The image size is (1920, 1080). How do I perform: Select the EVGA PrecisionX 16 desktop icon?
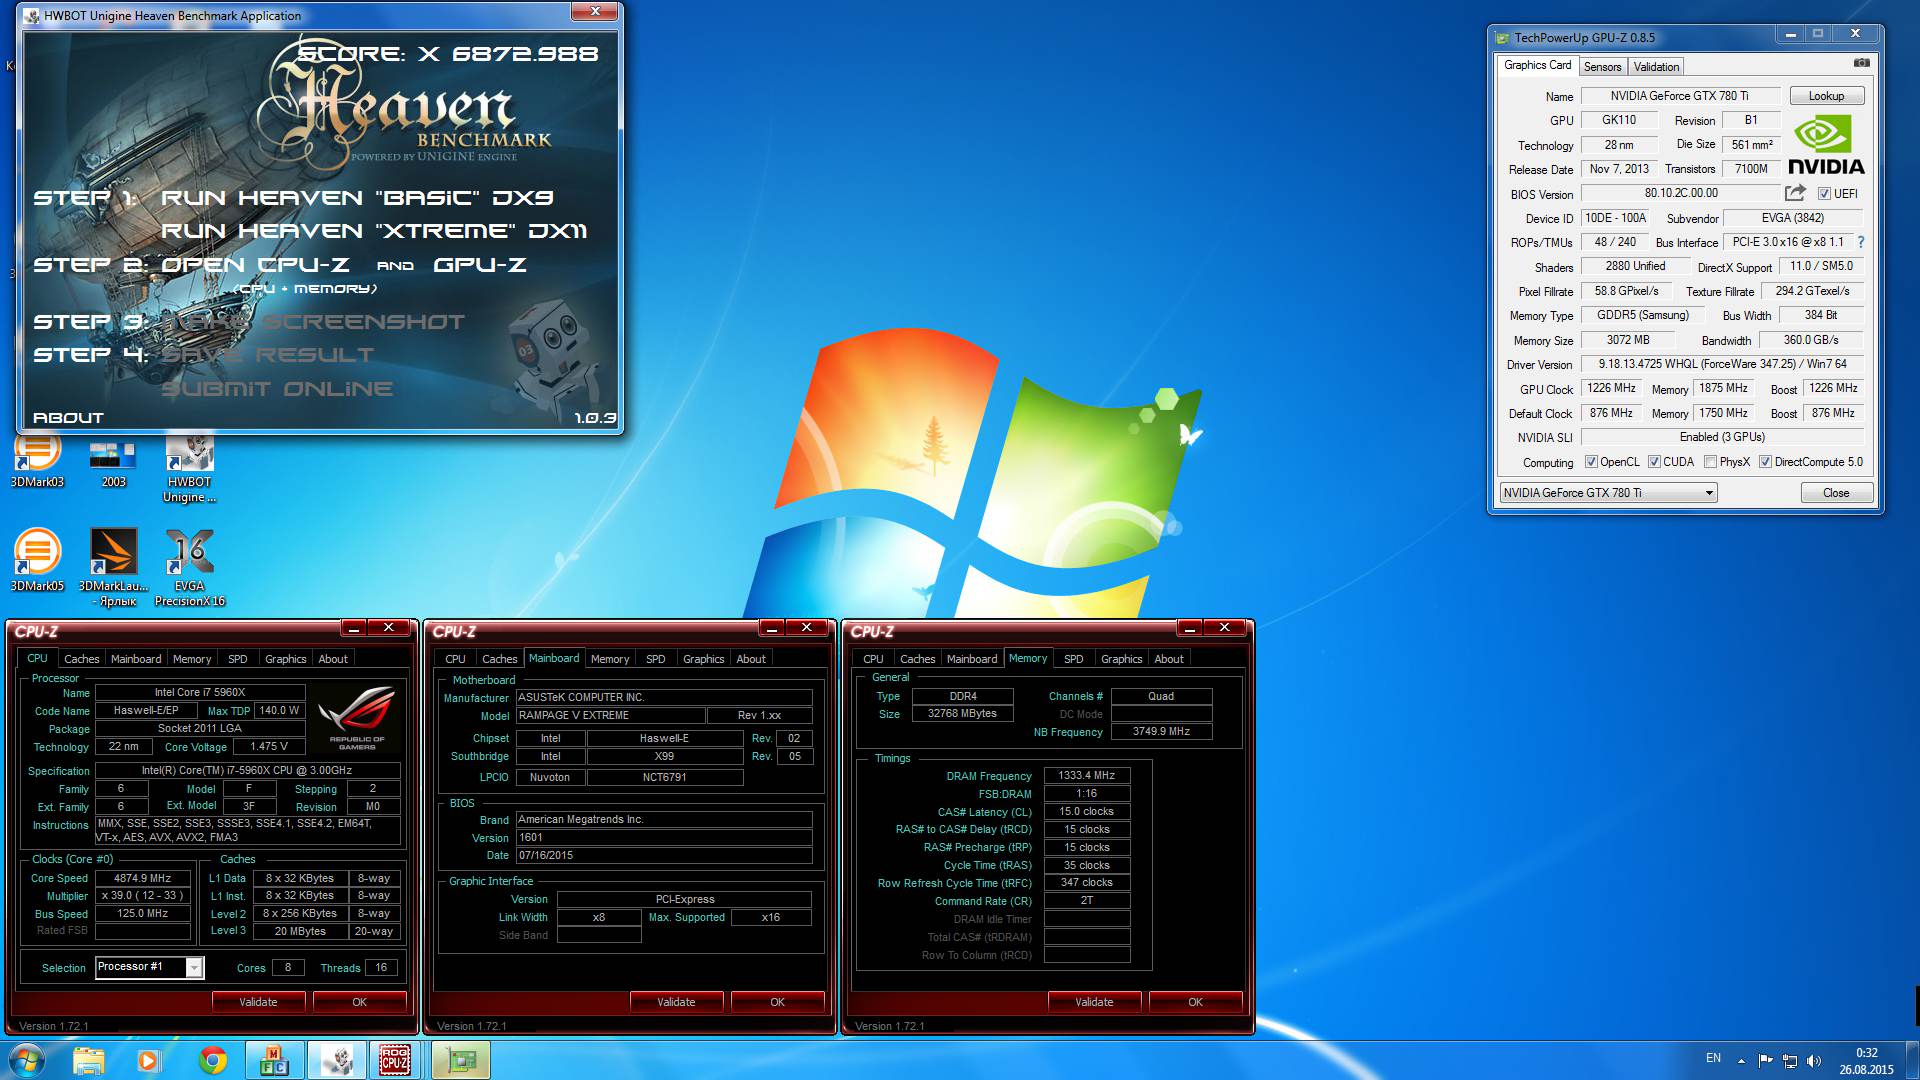(190, 567)
